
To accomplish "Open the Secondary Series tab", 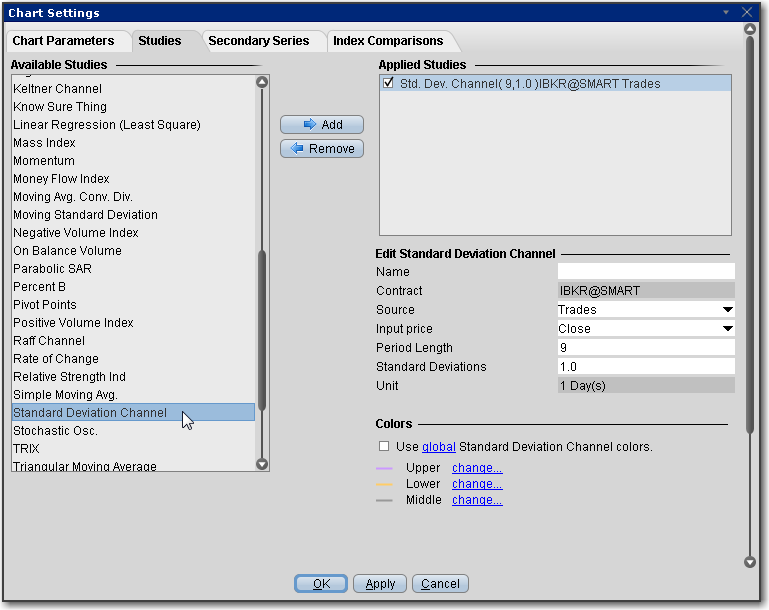I will pos(258,41).
